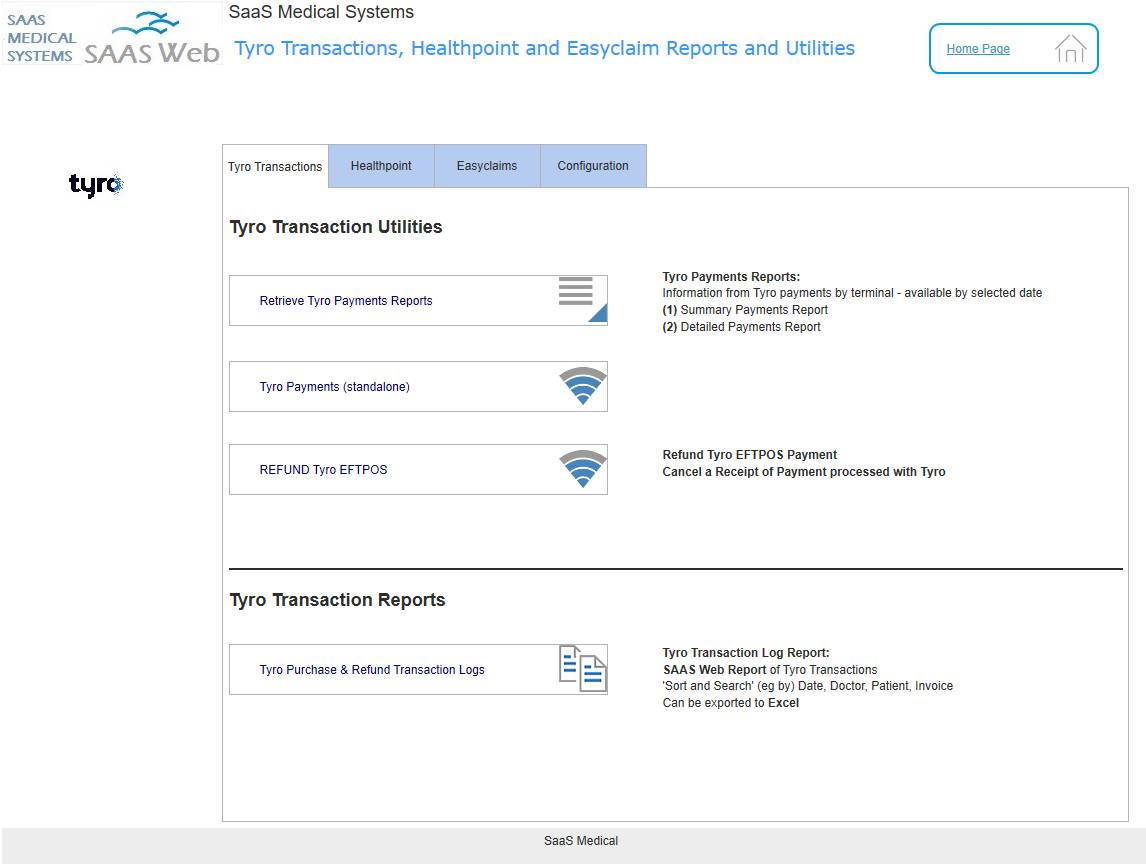Click the 'SAAS Web Report of Tyro Transactions' line

770,669
